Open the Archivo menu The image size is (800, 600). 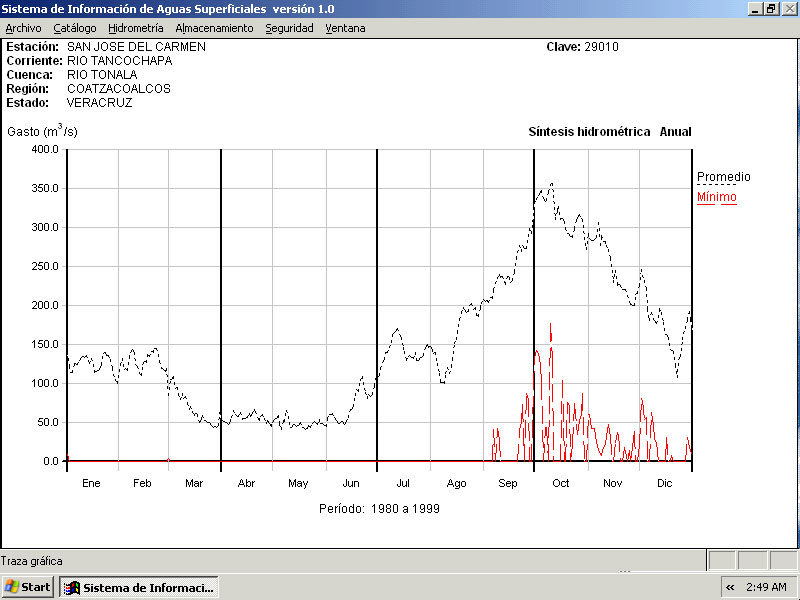point(23,28)
